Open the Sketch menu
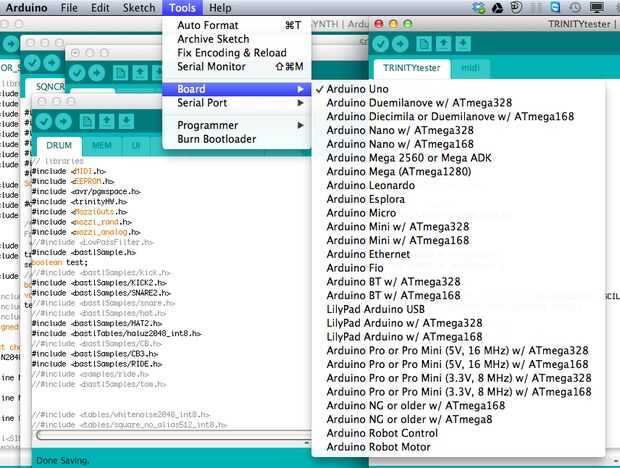Image resolution: width=620 pixels, height=468 pixels. [x=139, y=8]
